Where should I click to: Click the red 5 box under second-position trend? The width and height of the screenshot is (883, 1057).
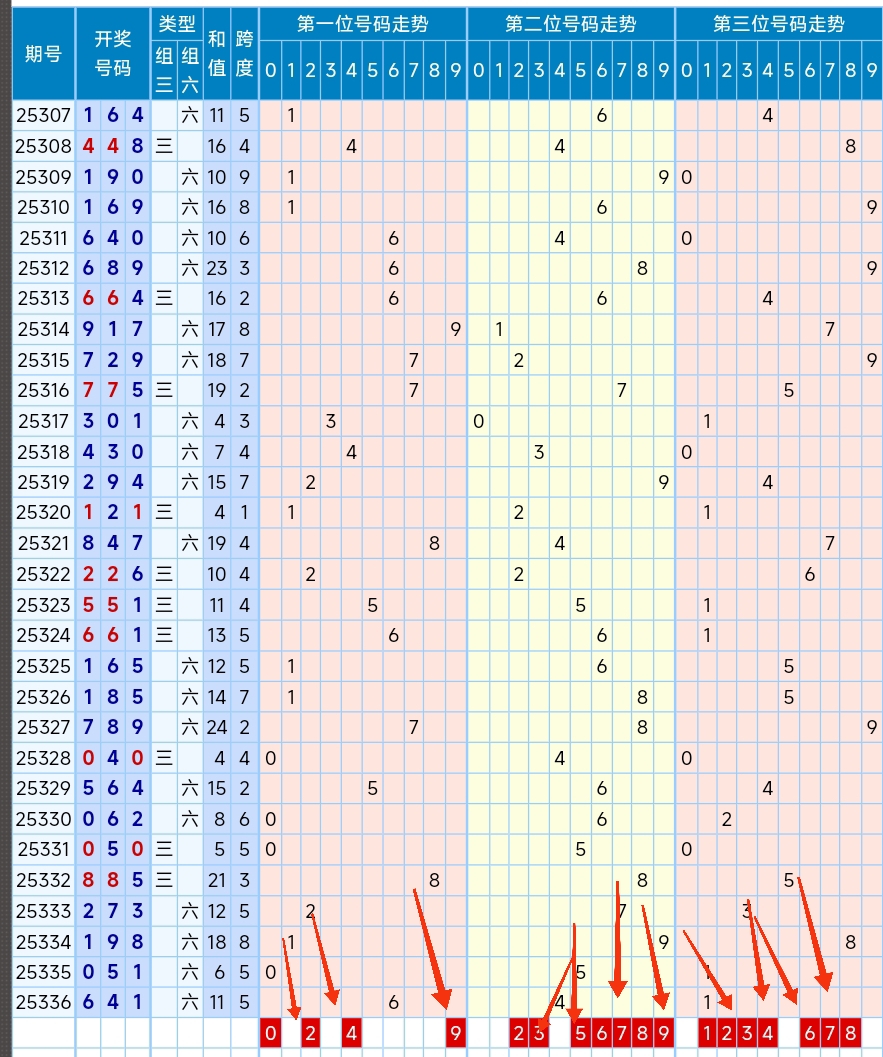pyautogui.click(x=580, y=1033)
